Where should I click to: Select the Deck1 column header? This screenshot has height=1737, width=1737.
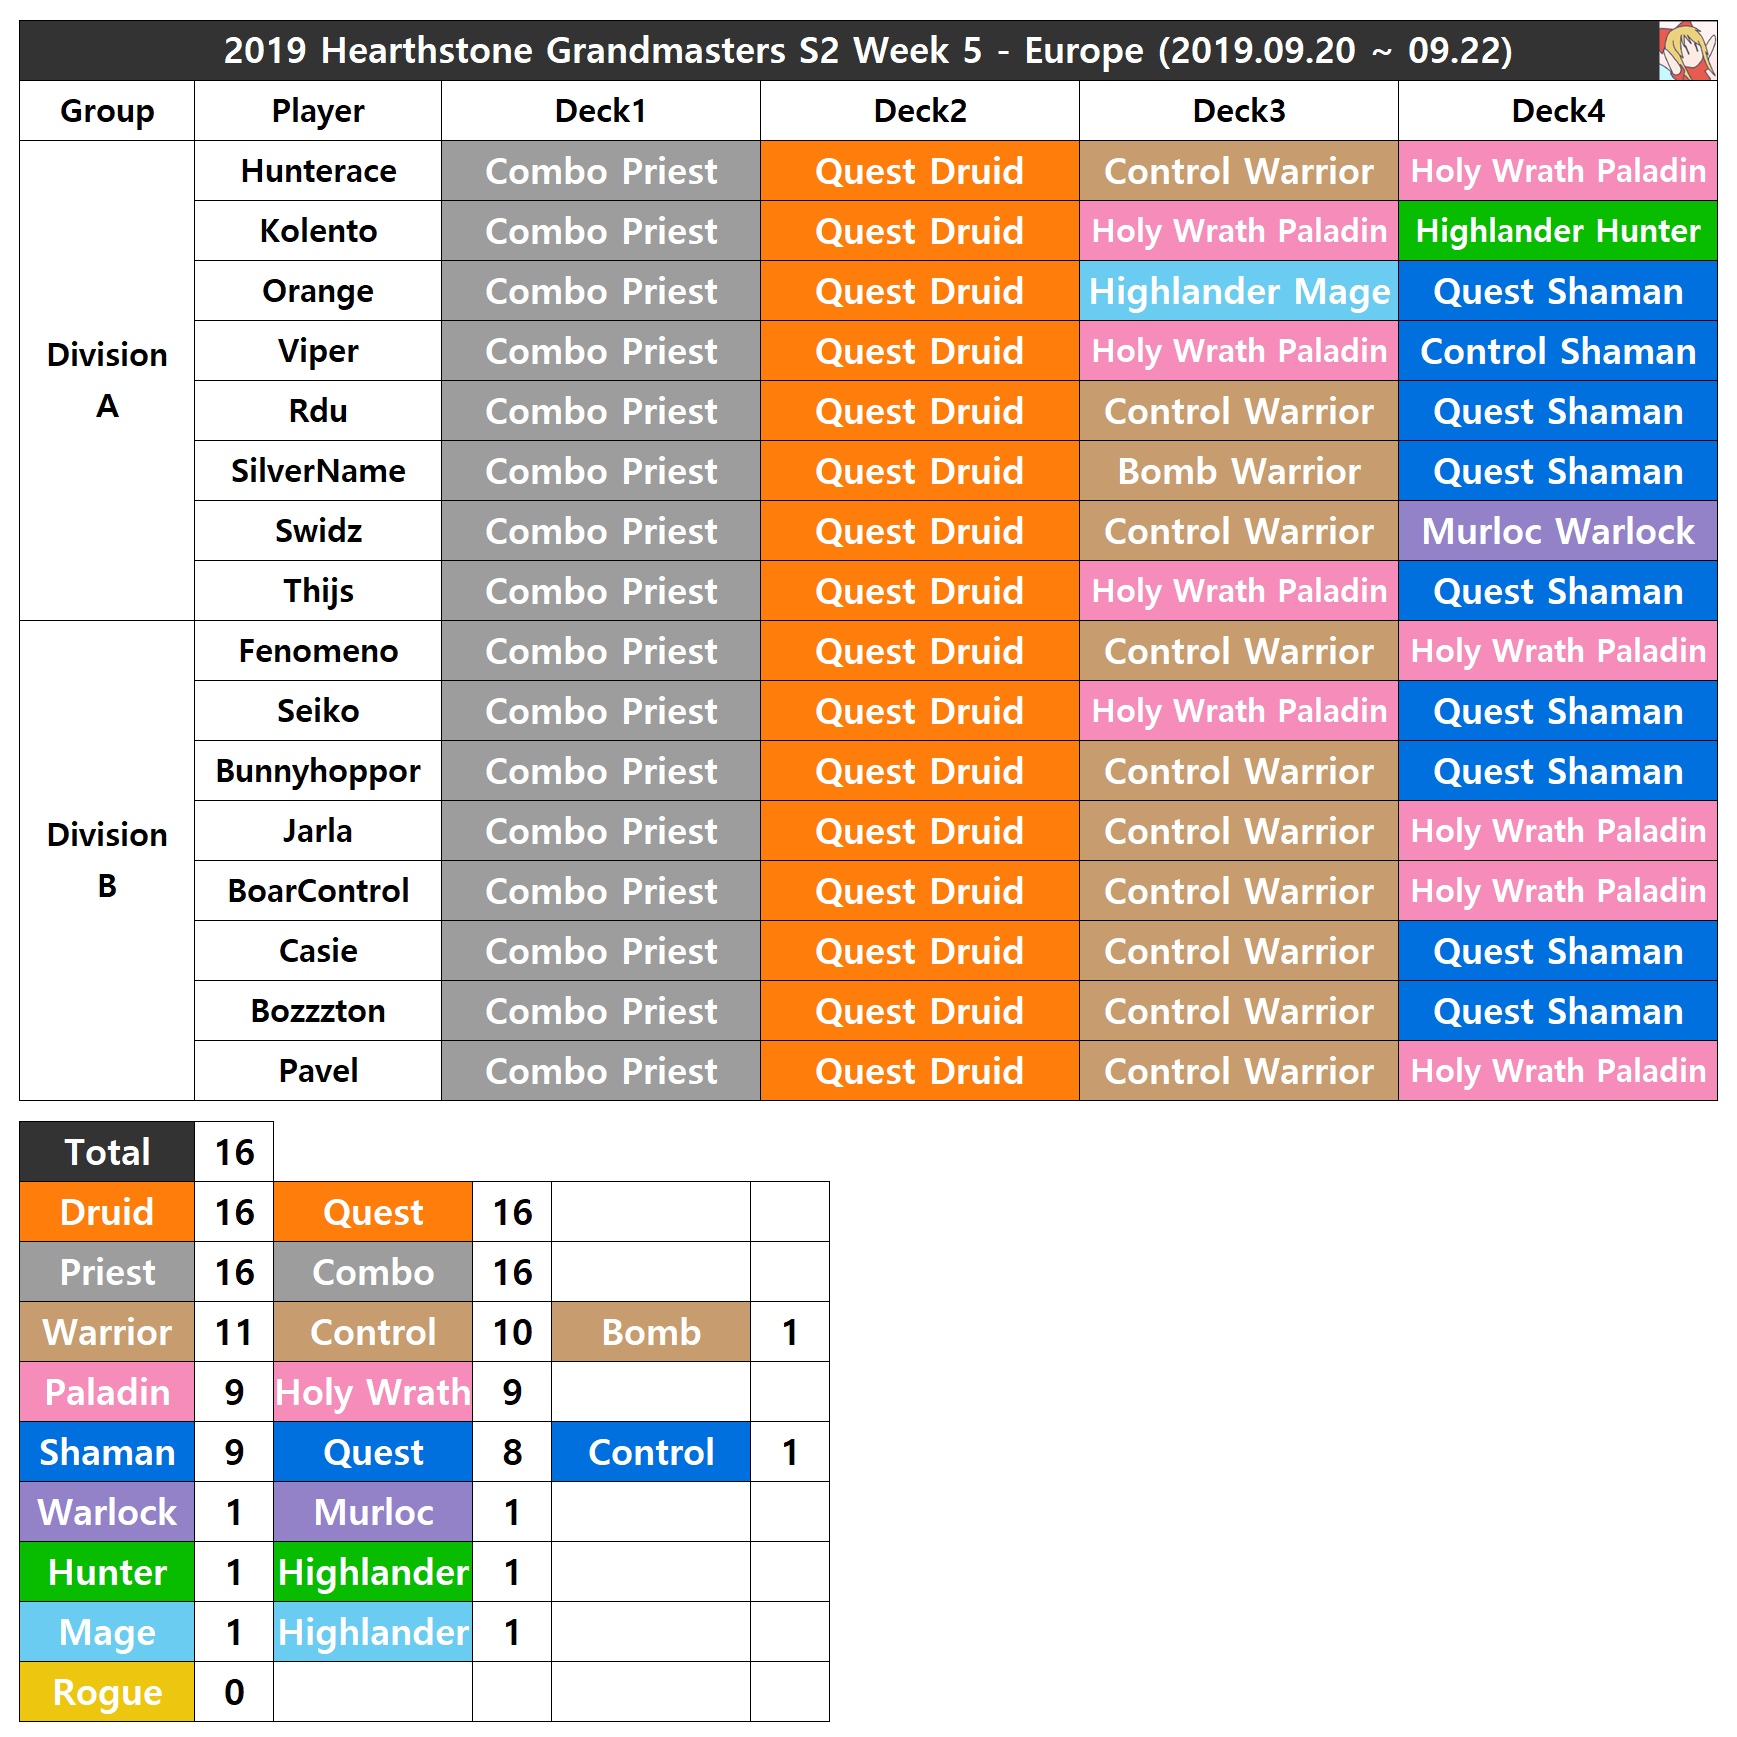pyautogui.click(x=600, y=111)
